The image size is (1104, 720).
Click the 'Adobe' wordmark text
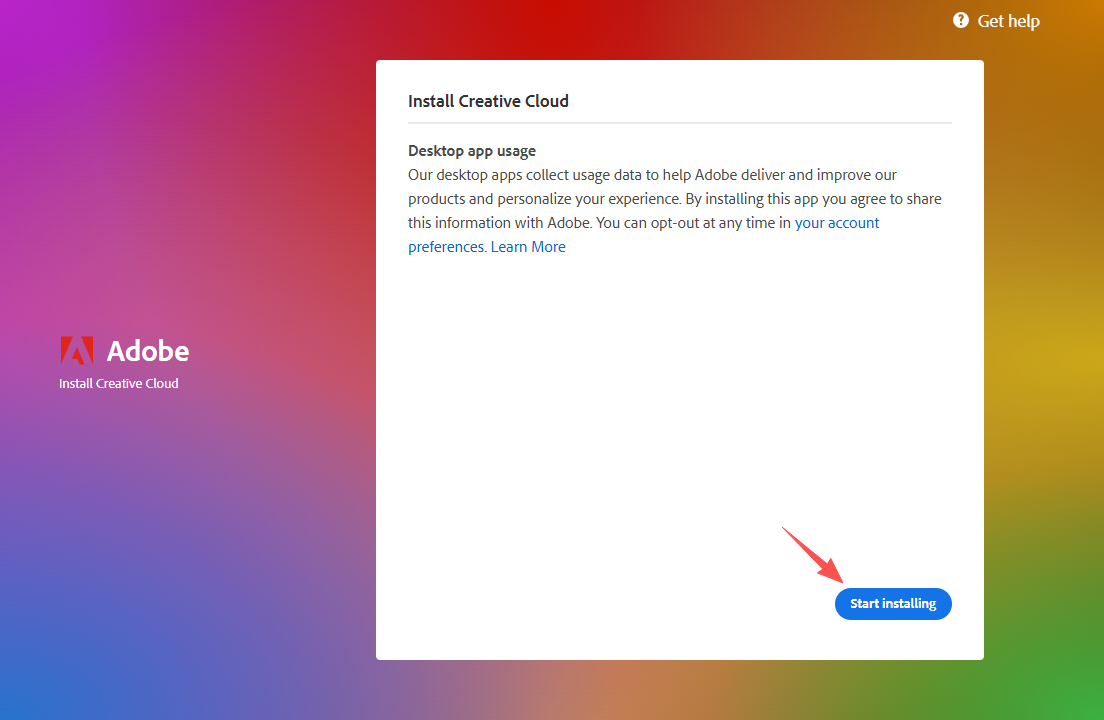[147, 351]
